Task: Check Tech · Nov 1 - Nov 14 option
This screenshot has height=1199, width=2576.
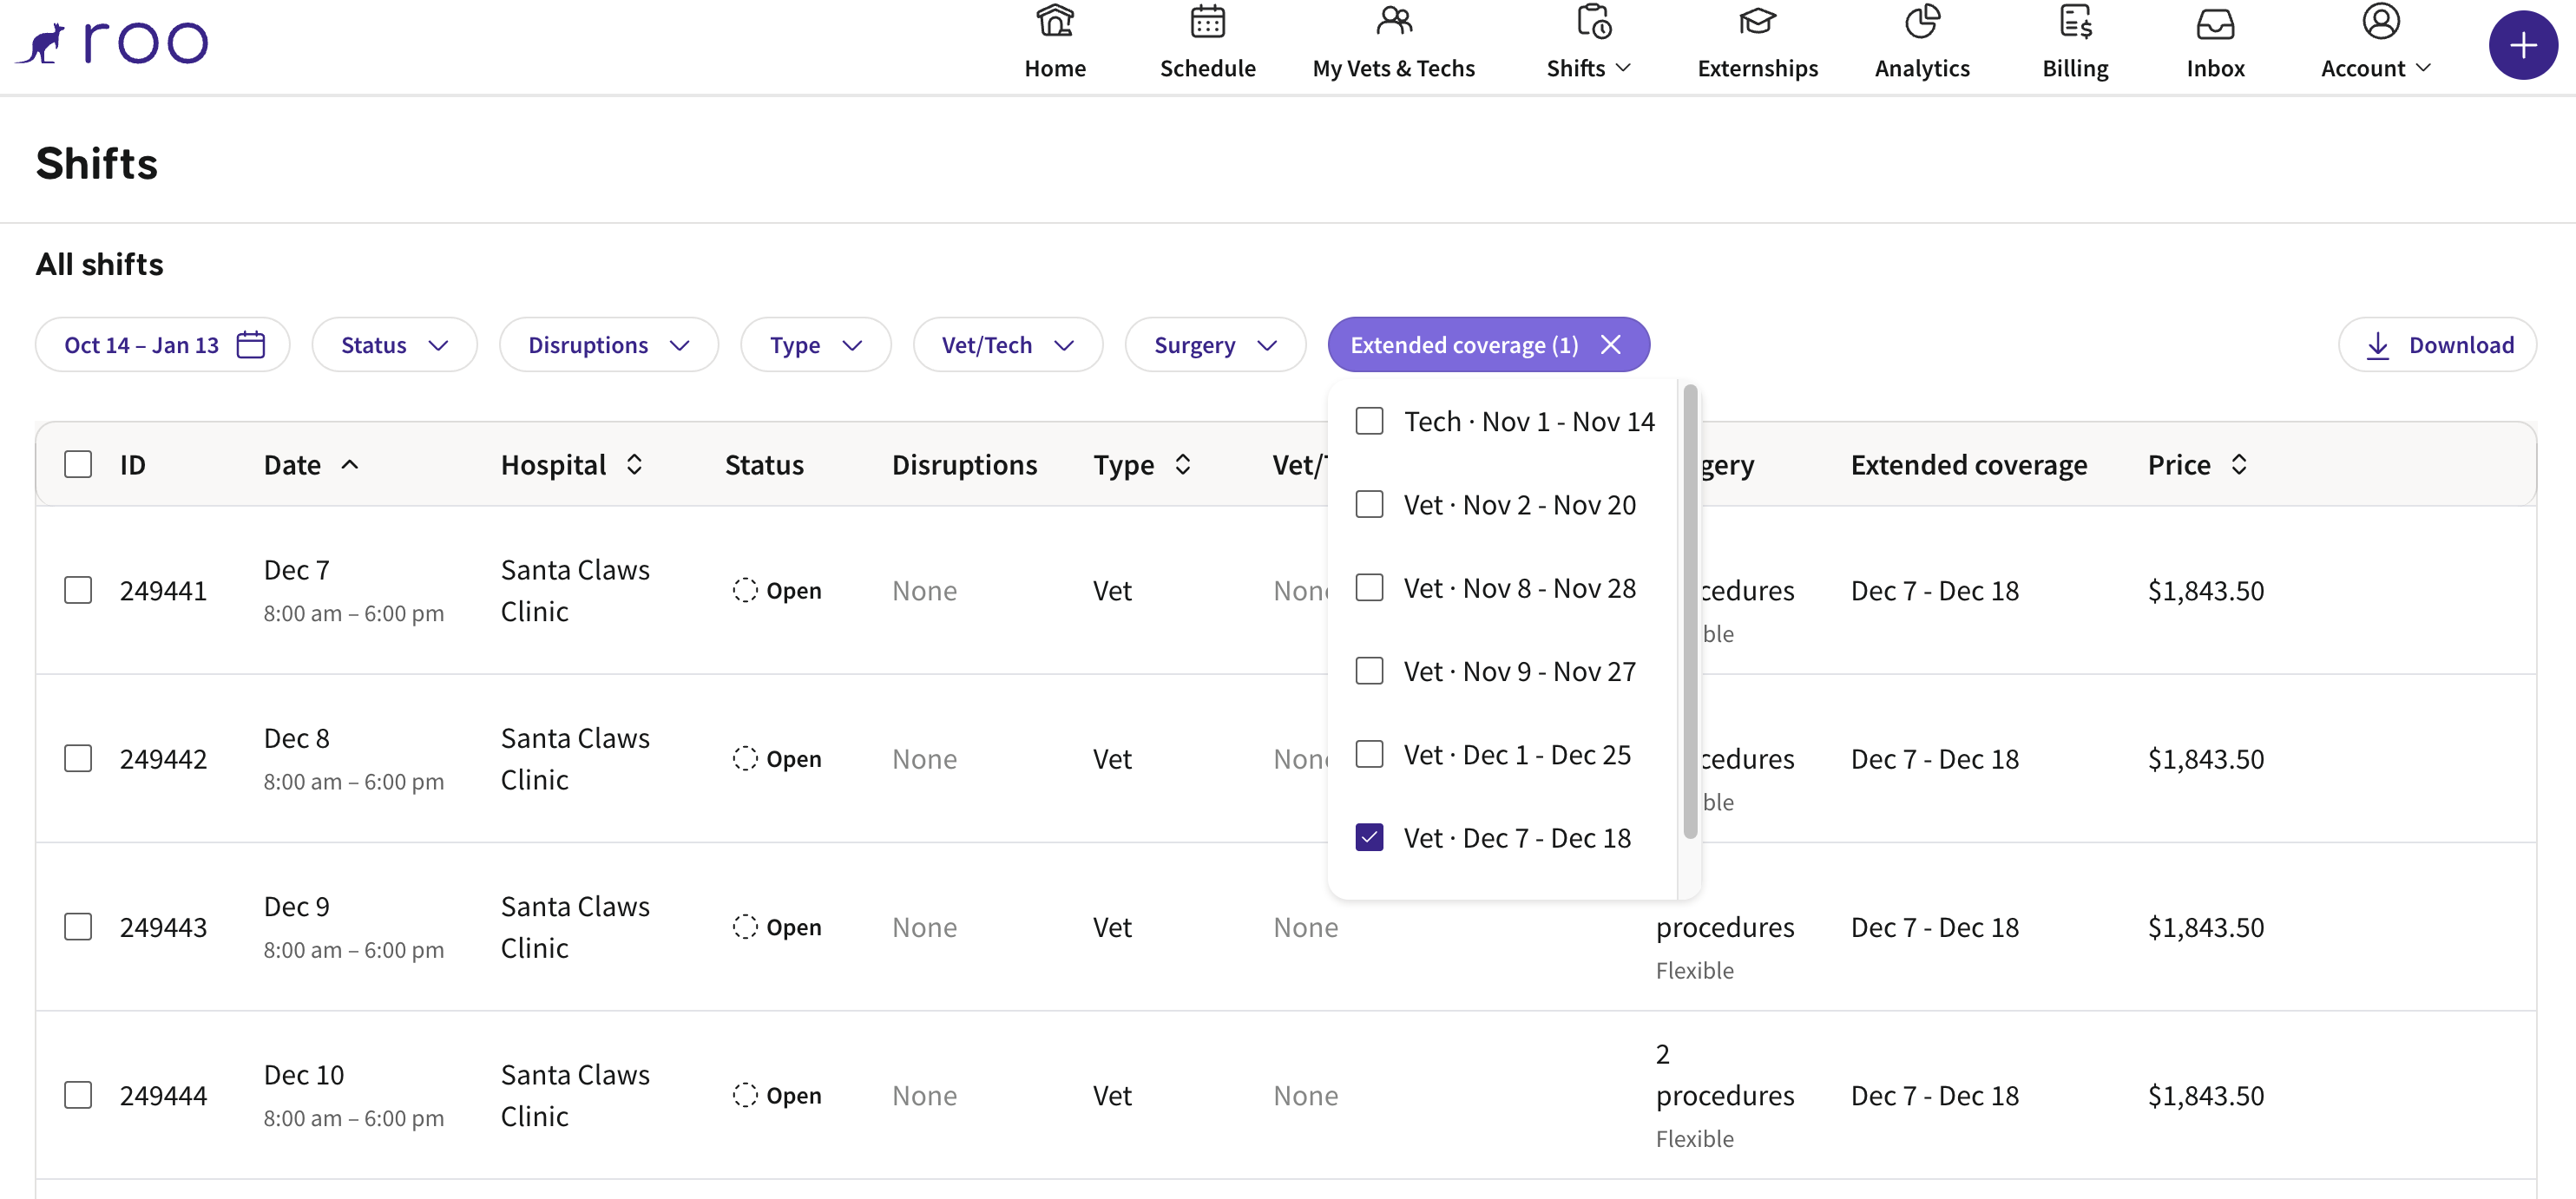Action: click(x=1369, y=421)
